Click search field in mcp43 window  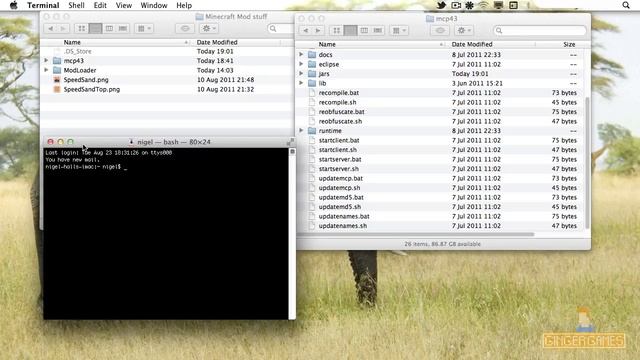540,30
